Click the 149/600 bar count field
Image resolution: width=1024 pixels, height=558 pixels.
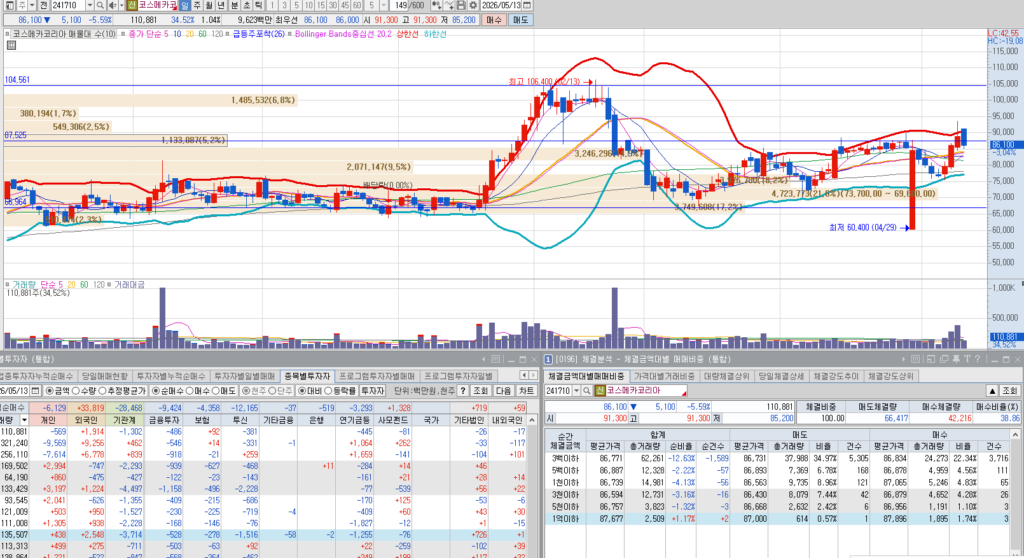[410, 5]
